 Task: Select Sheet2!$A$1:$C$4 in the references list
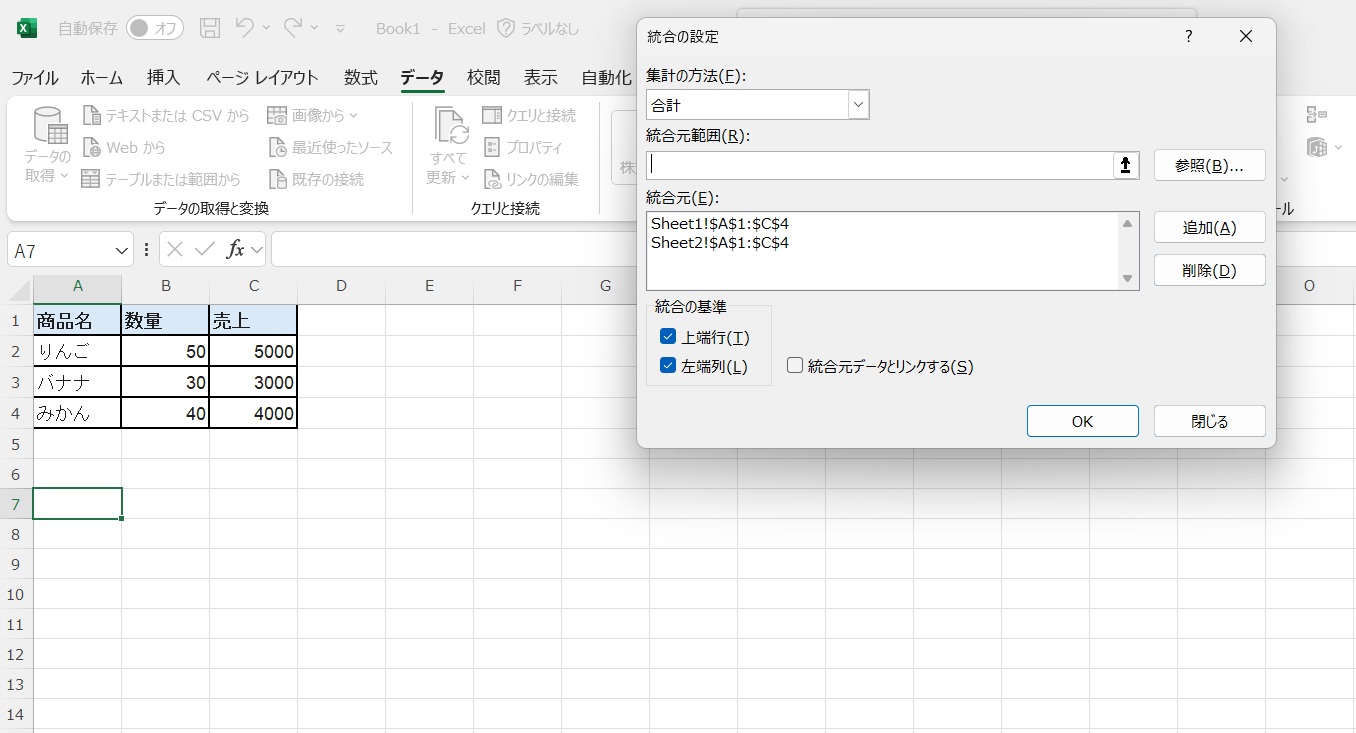pos(720,242)
